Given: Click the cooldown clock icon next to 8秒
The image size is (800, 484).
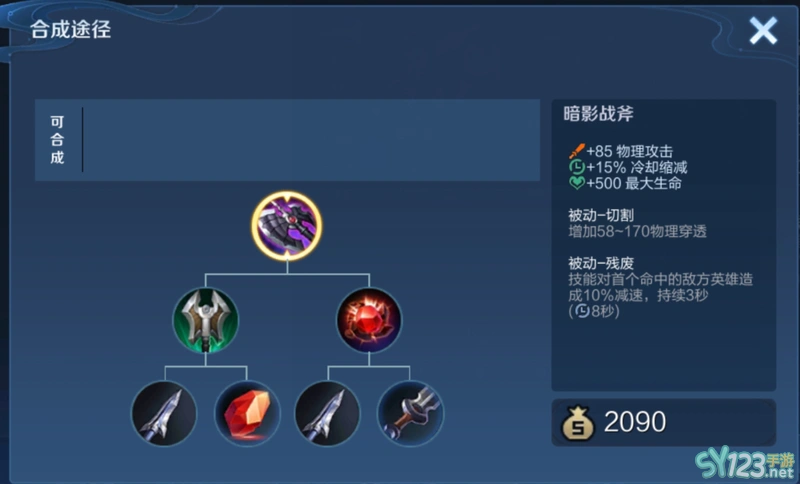Looking at the screenshot, I should (582, 311).
